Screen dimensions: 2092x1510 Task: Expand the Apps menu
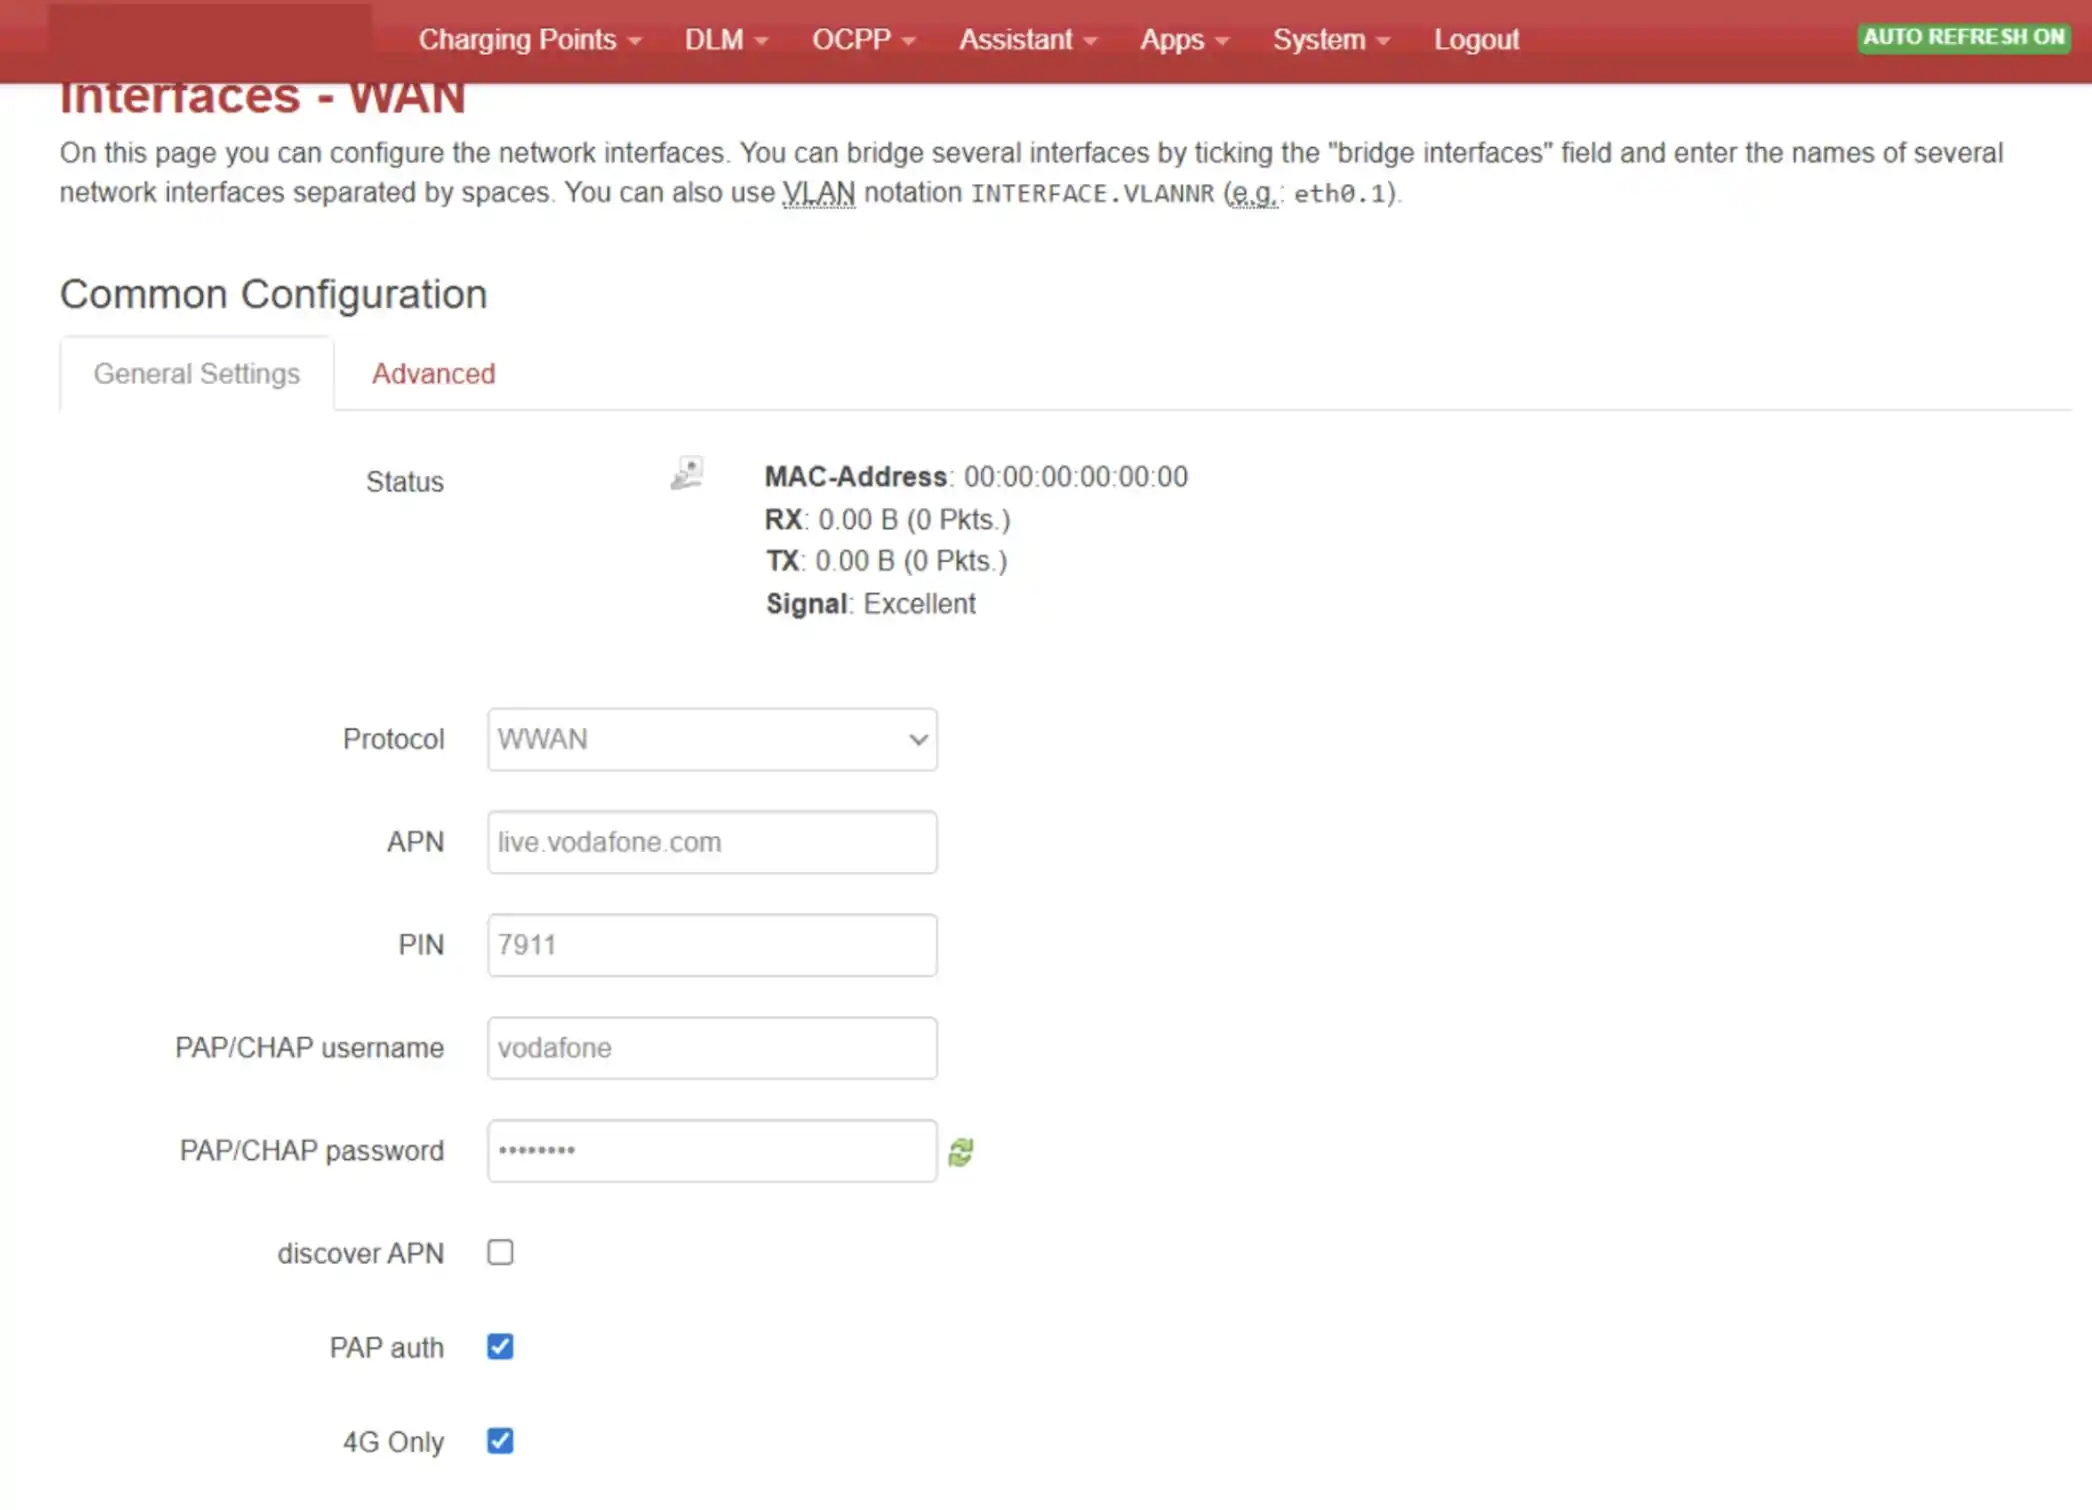pyautogui.click(x=1184, y=40)
